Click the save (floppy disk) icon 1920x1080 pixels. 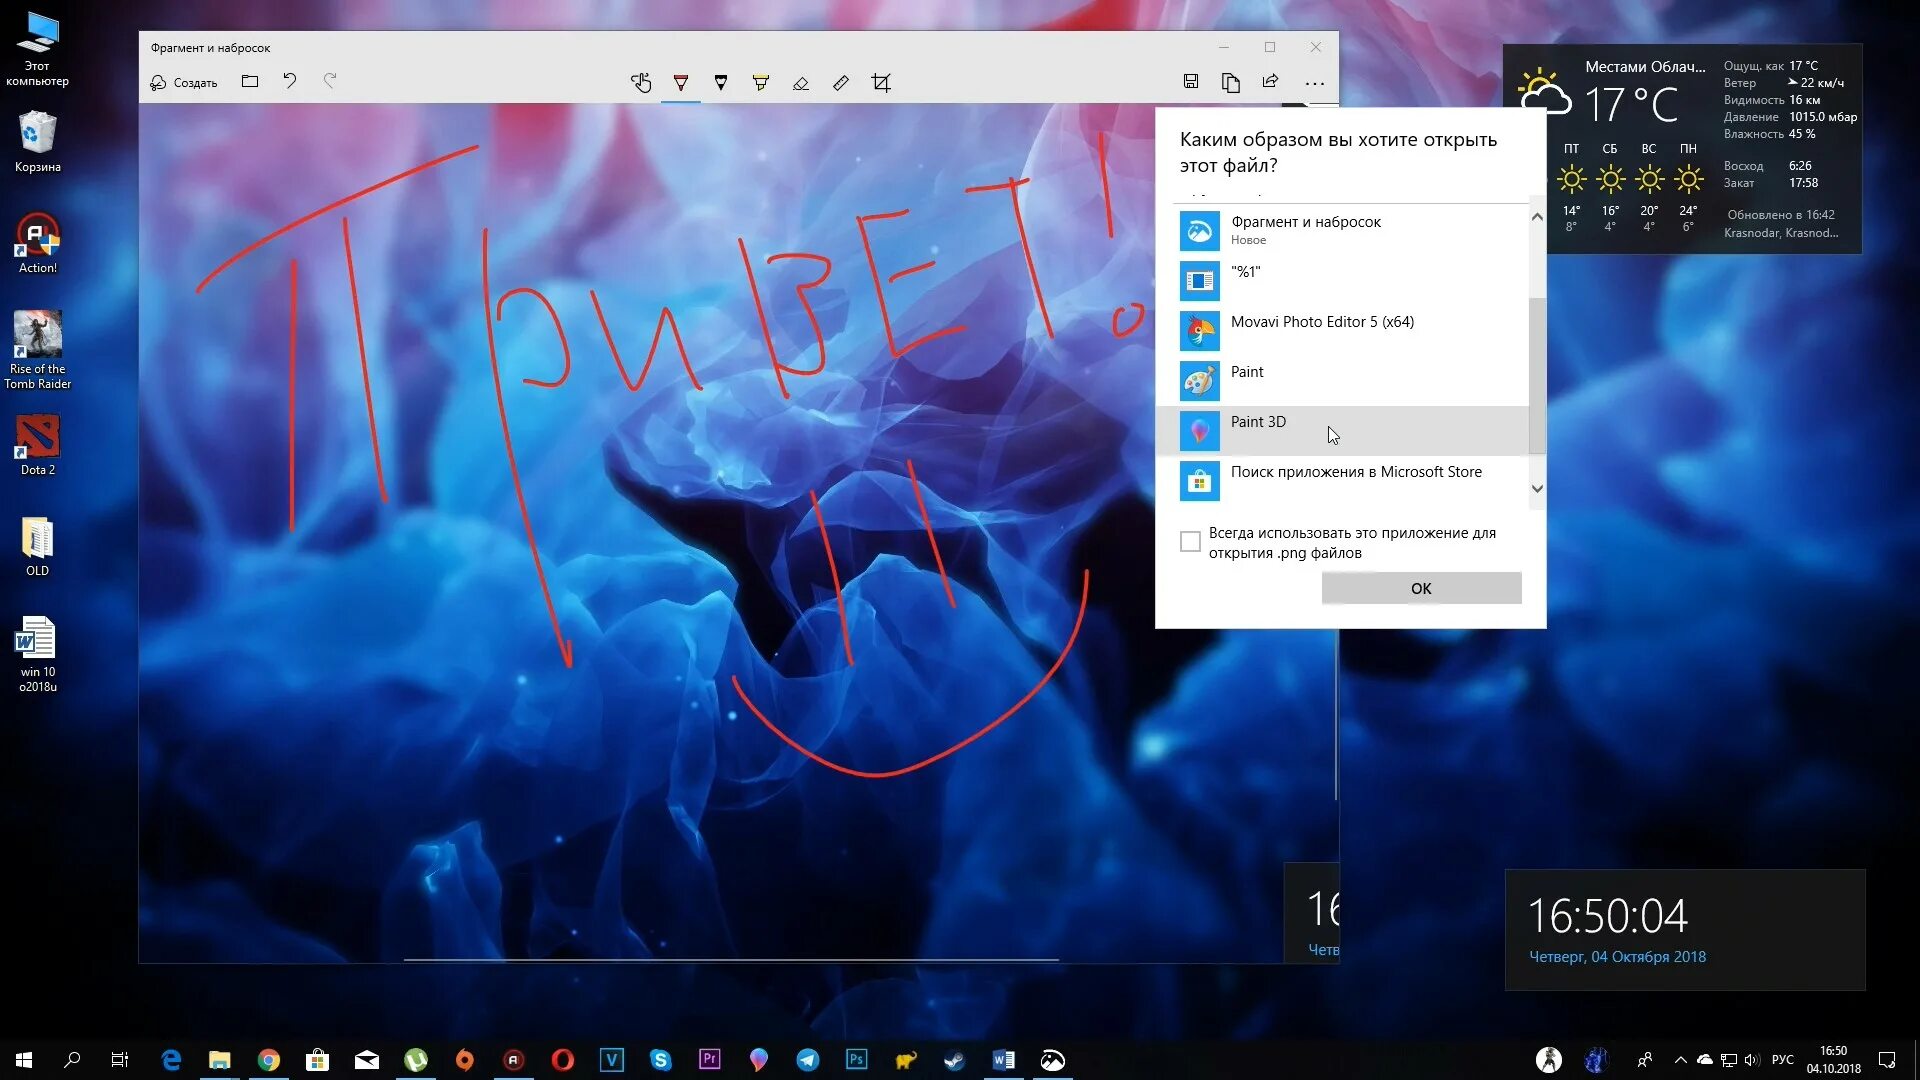tap(1191, 82)
